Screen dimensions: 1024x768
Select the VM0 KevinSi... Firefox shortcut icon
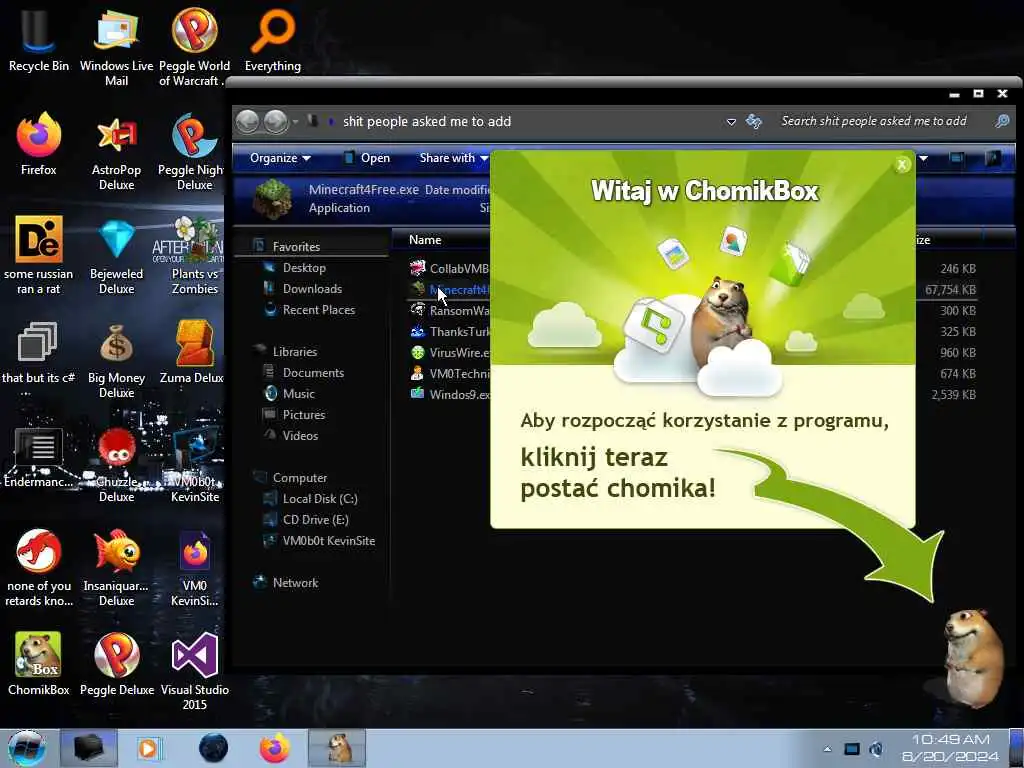click(194, 568)
